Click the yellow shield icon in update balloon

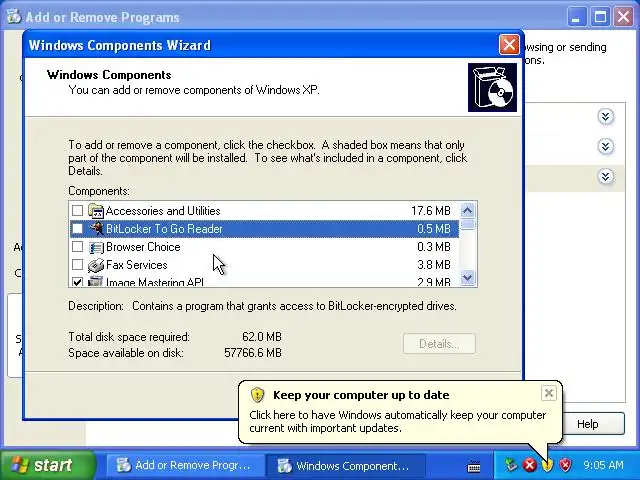(x=258, y=395)
